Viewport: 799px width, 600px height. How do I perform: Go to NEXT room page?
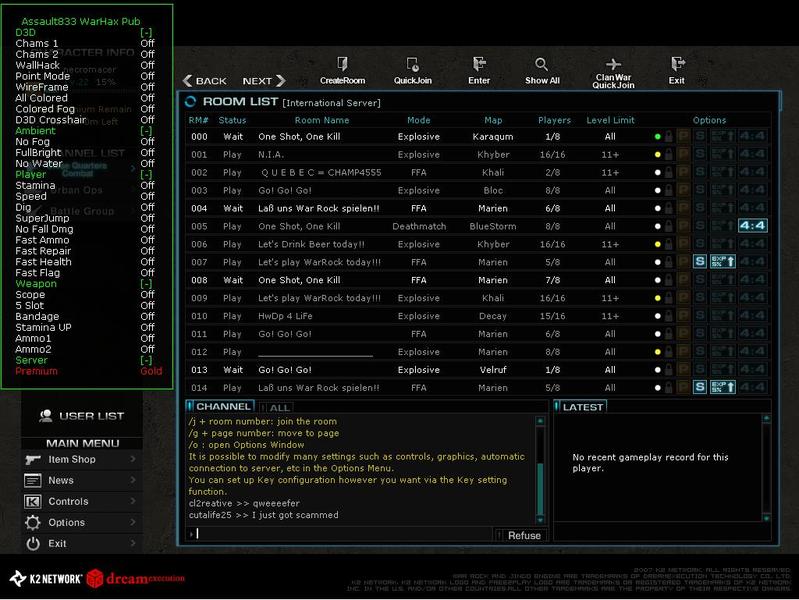click(x=264, y=81)
